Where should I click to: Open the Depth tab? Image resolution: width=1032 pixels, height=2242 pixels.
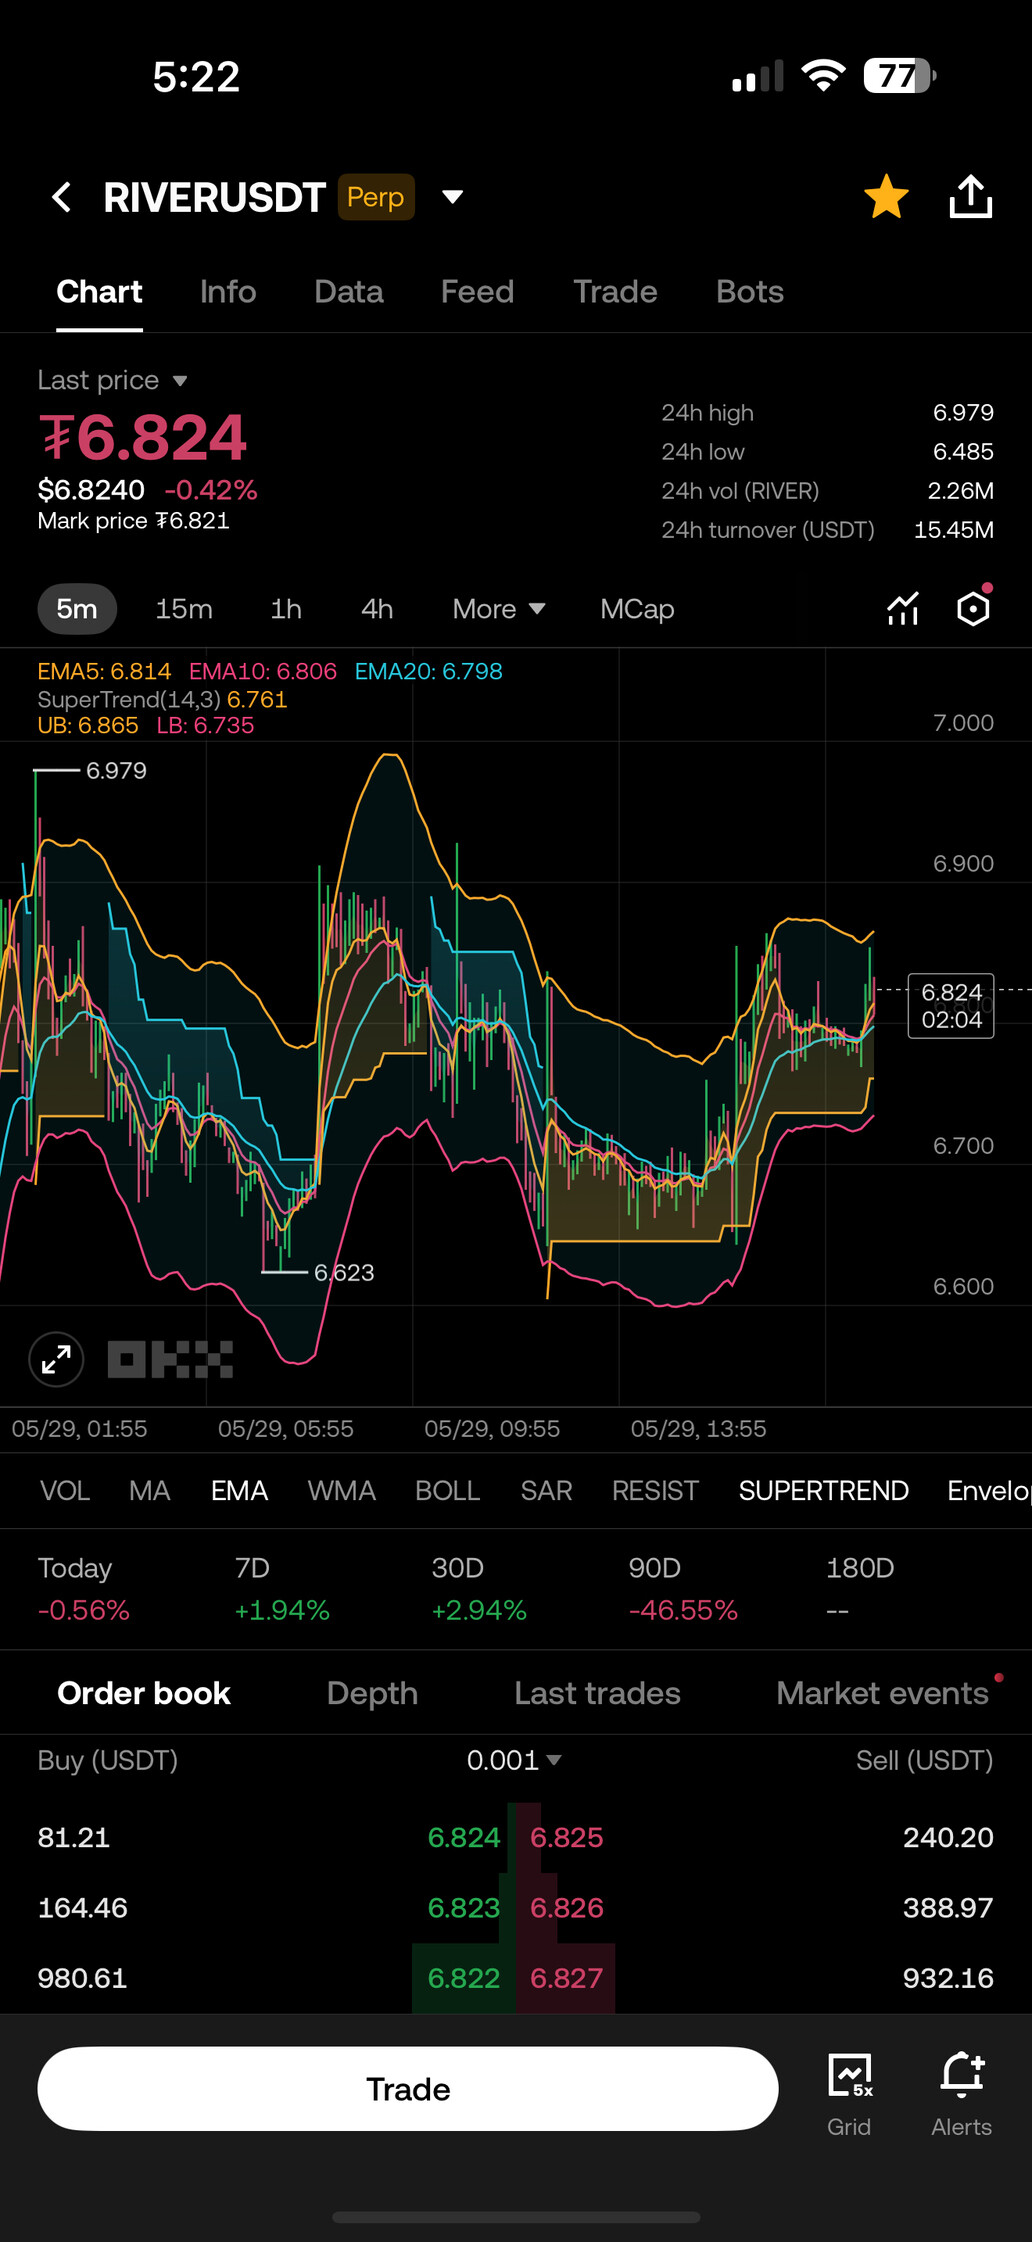[372, 1692]
